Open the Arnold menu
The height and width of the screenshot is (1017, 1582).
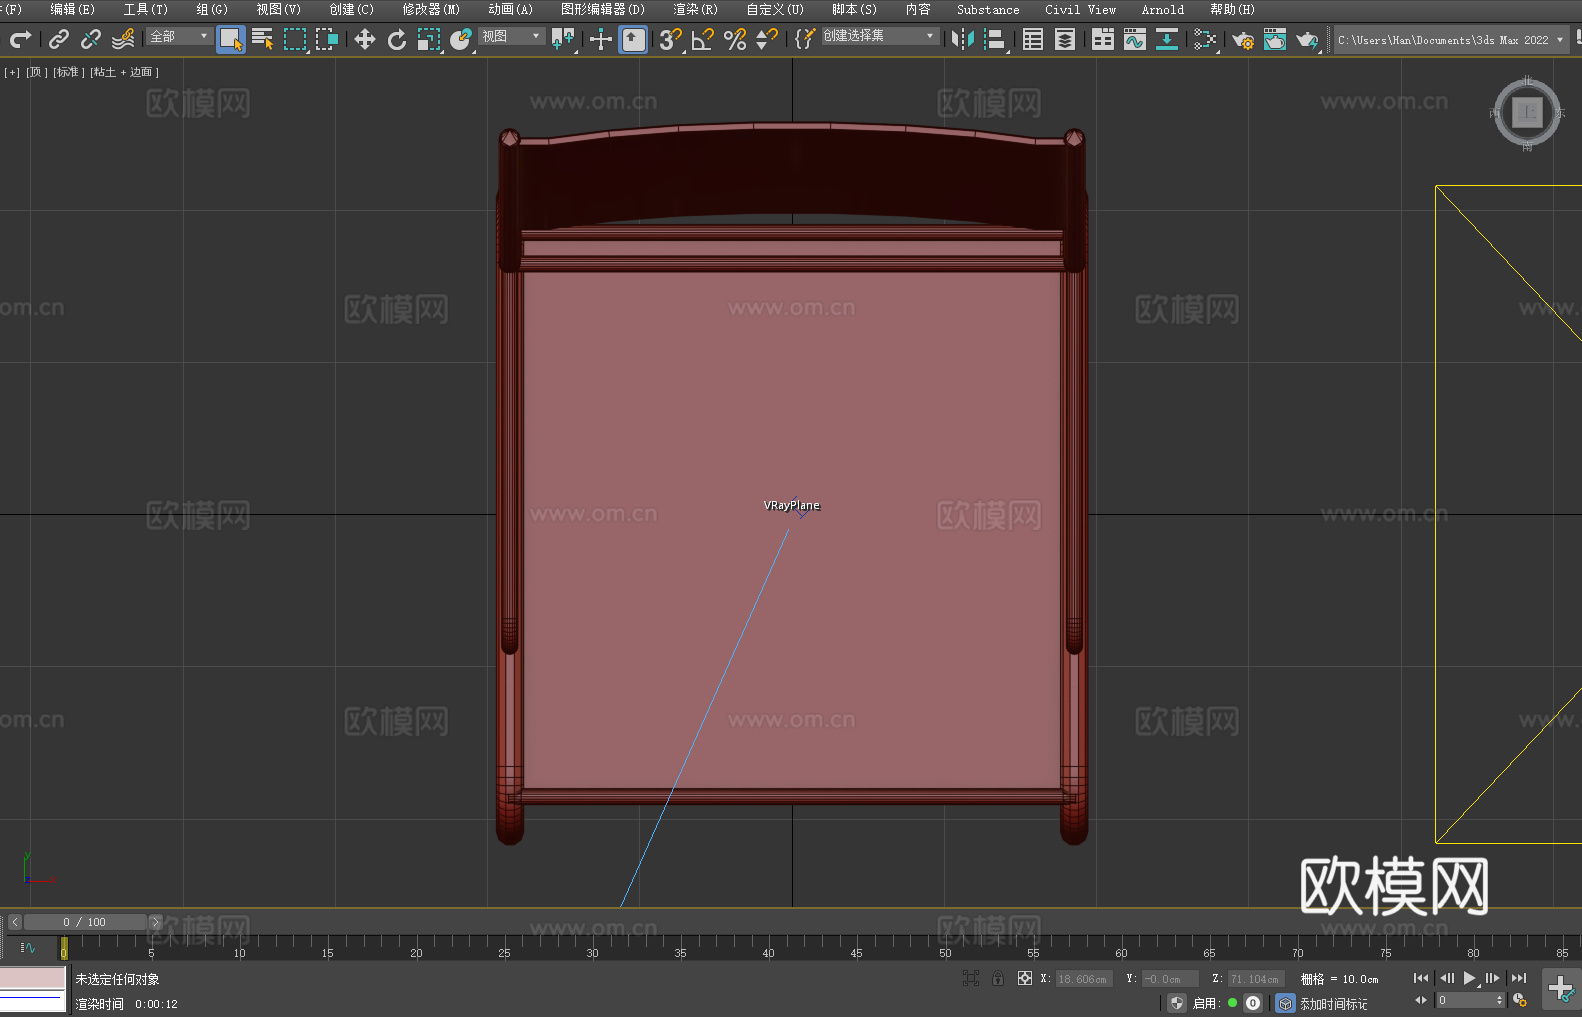(x=1162, y=9)
